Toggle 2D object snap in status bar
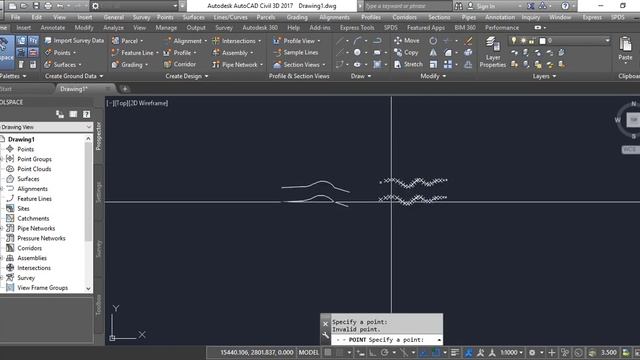Image resolution: width=640 pixels, height=360 pixels. tap(436, 352)
